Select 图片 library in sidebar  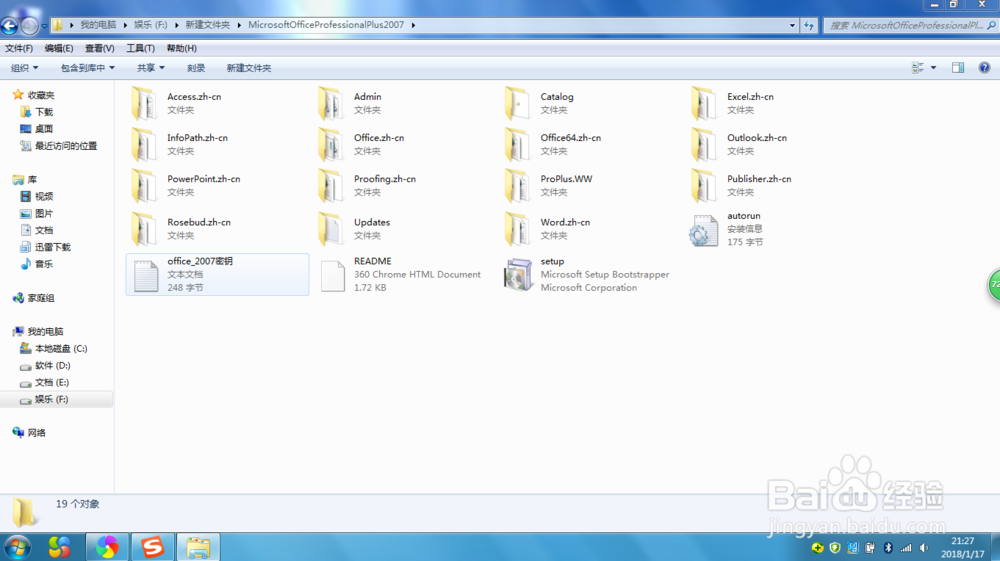[x=44, y=214]
